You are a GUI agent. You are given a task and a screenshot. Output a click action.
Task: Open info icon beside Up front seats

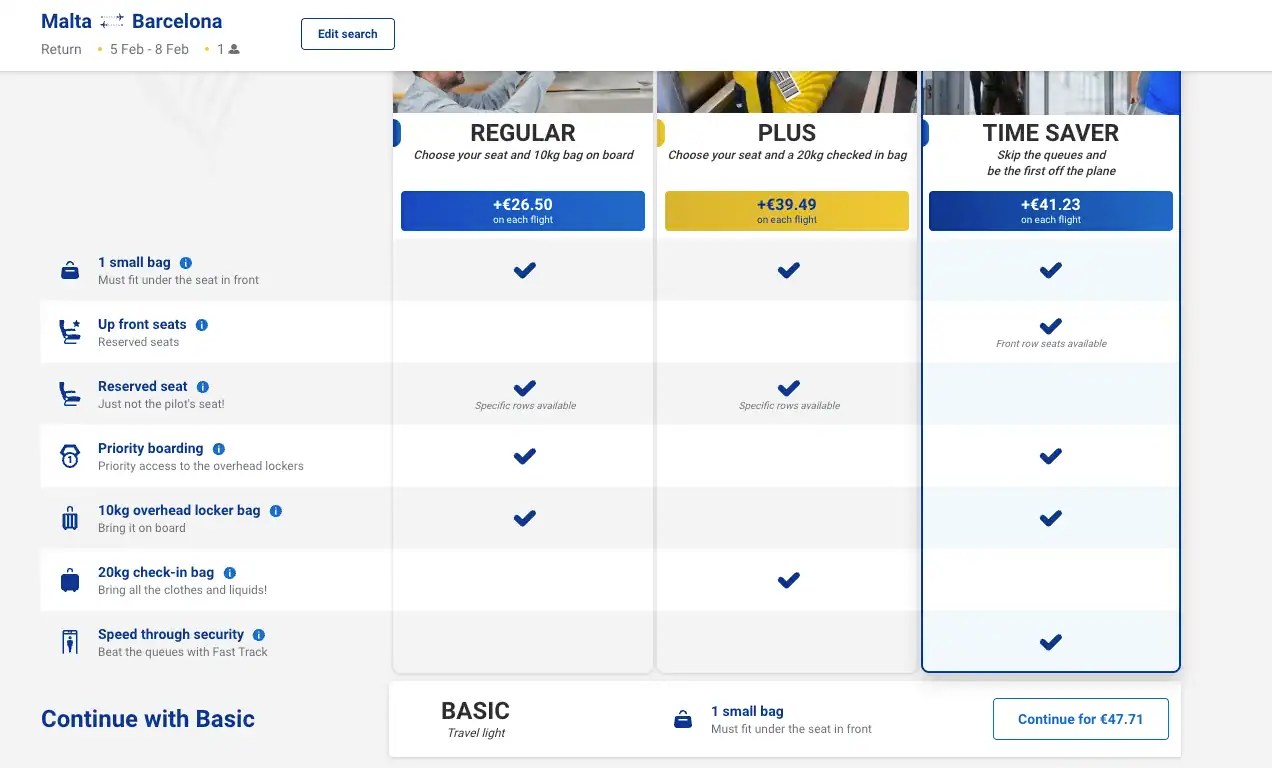pyautogui.click(x=202, y=325)
